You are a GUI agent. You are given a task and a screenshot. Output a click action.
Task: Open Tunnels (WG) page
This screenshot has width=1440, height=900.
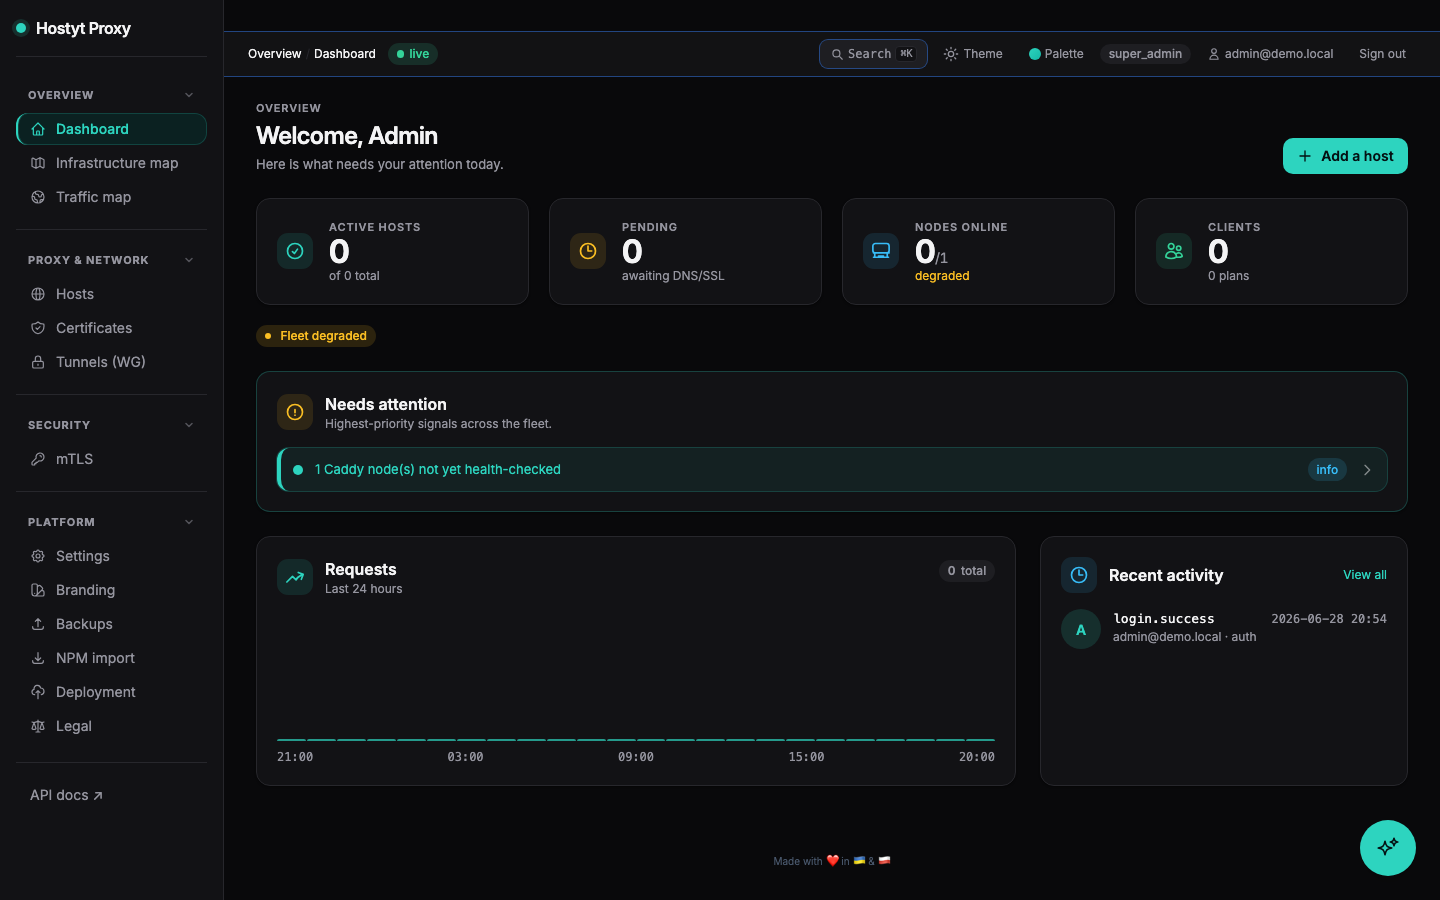111,362
